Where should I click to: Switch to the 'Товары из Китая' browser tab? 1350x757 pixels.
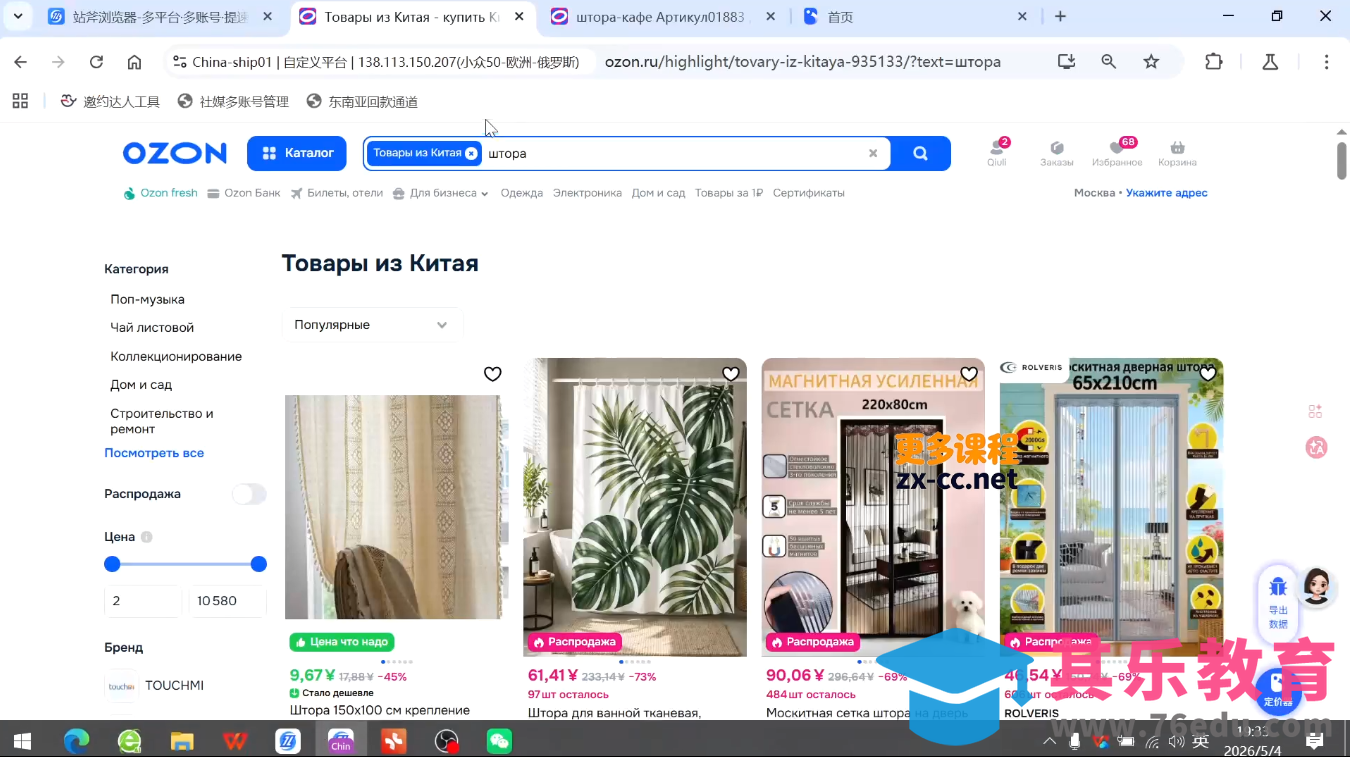(412, 17)
